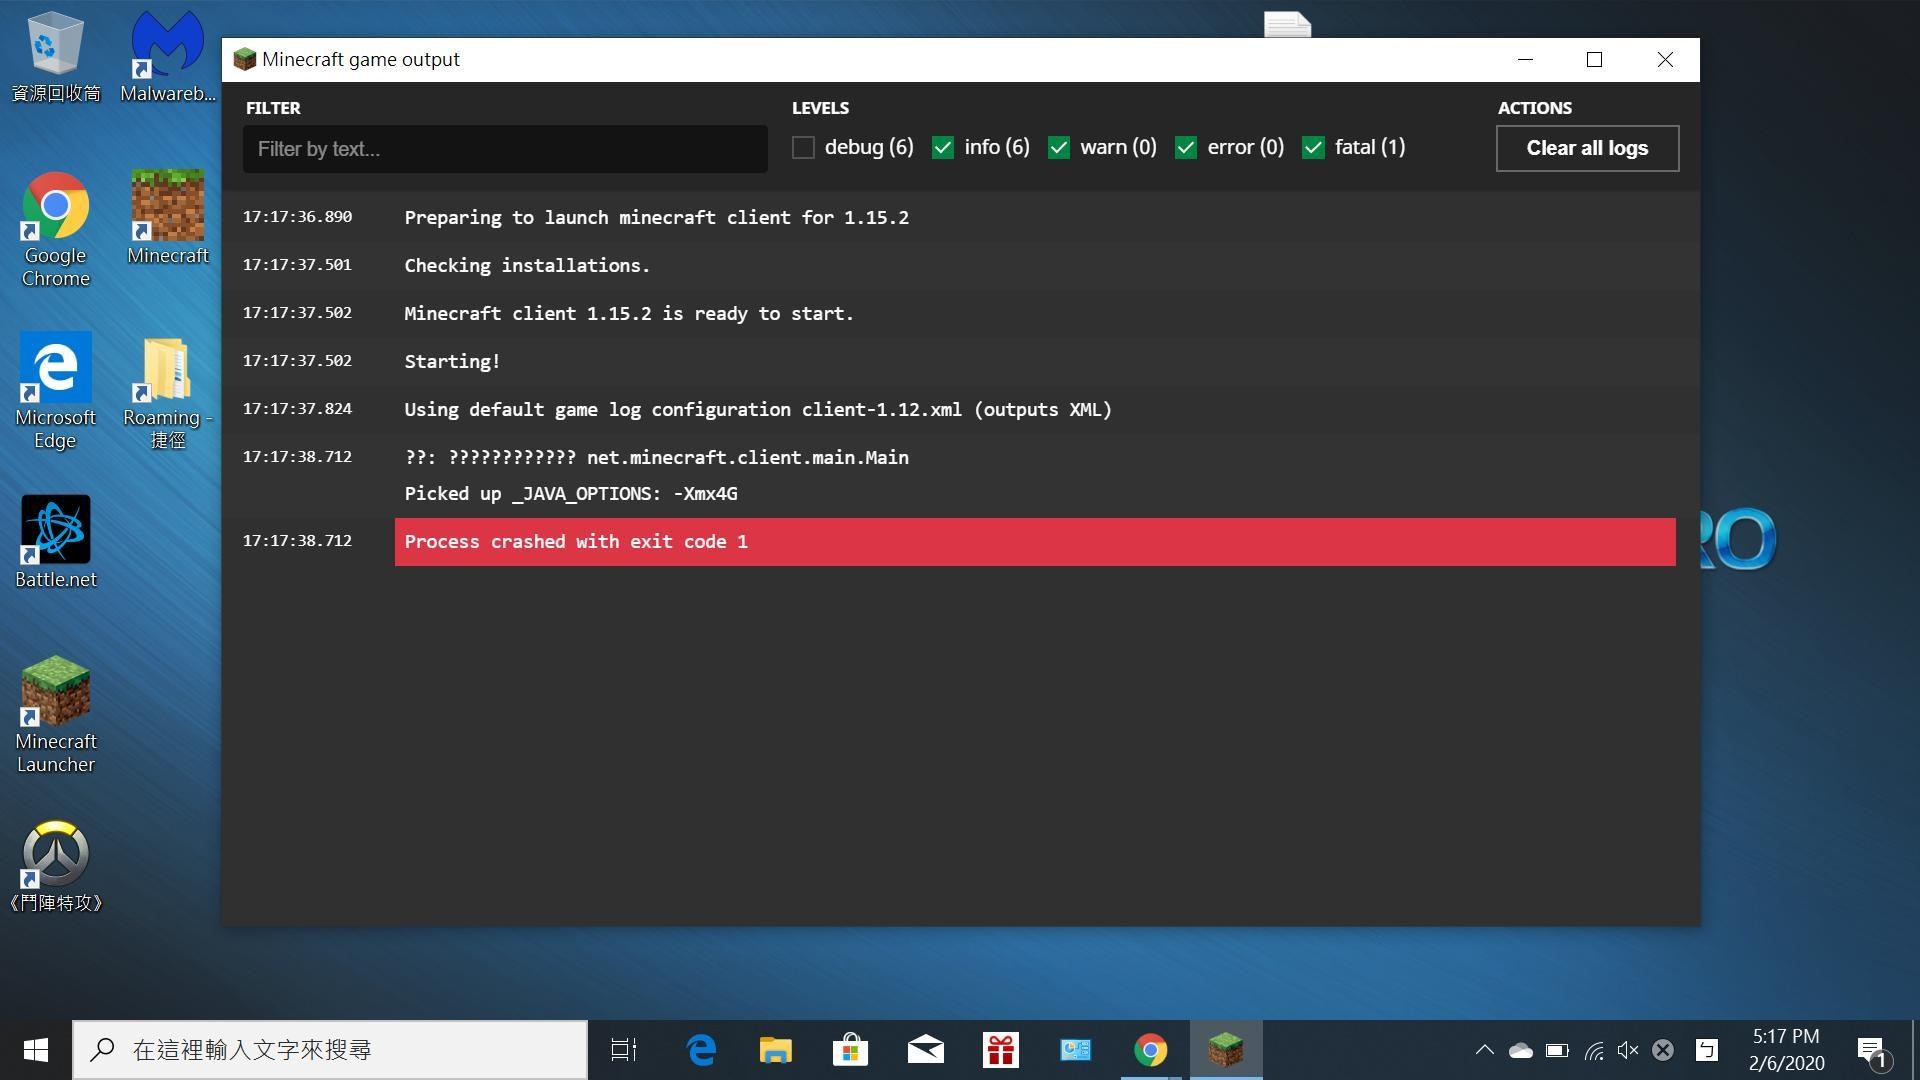
Task: Open Microsoft Store from the taskbar
Action: (x=851, y=1050)
